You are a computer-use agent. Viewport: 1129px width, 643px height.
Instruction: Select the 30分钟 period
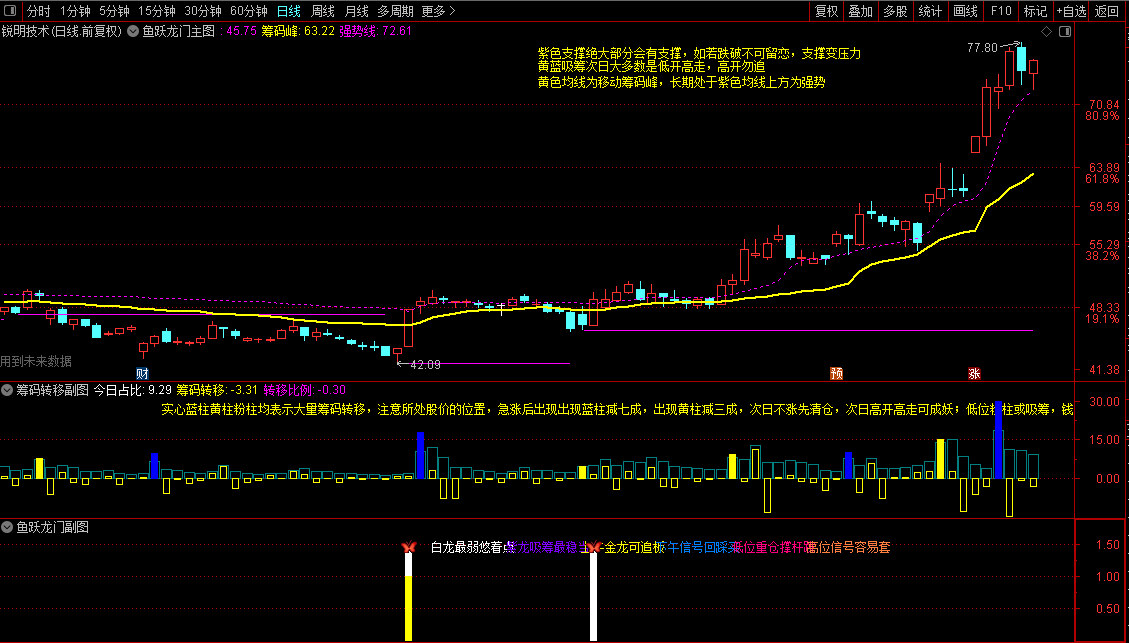(203, 11)
